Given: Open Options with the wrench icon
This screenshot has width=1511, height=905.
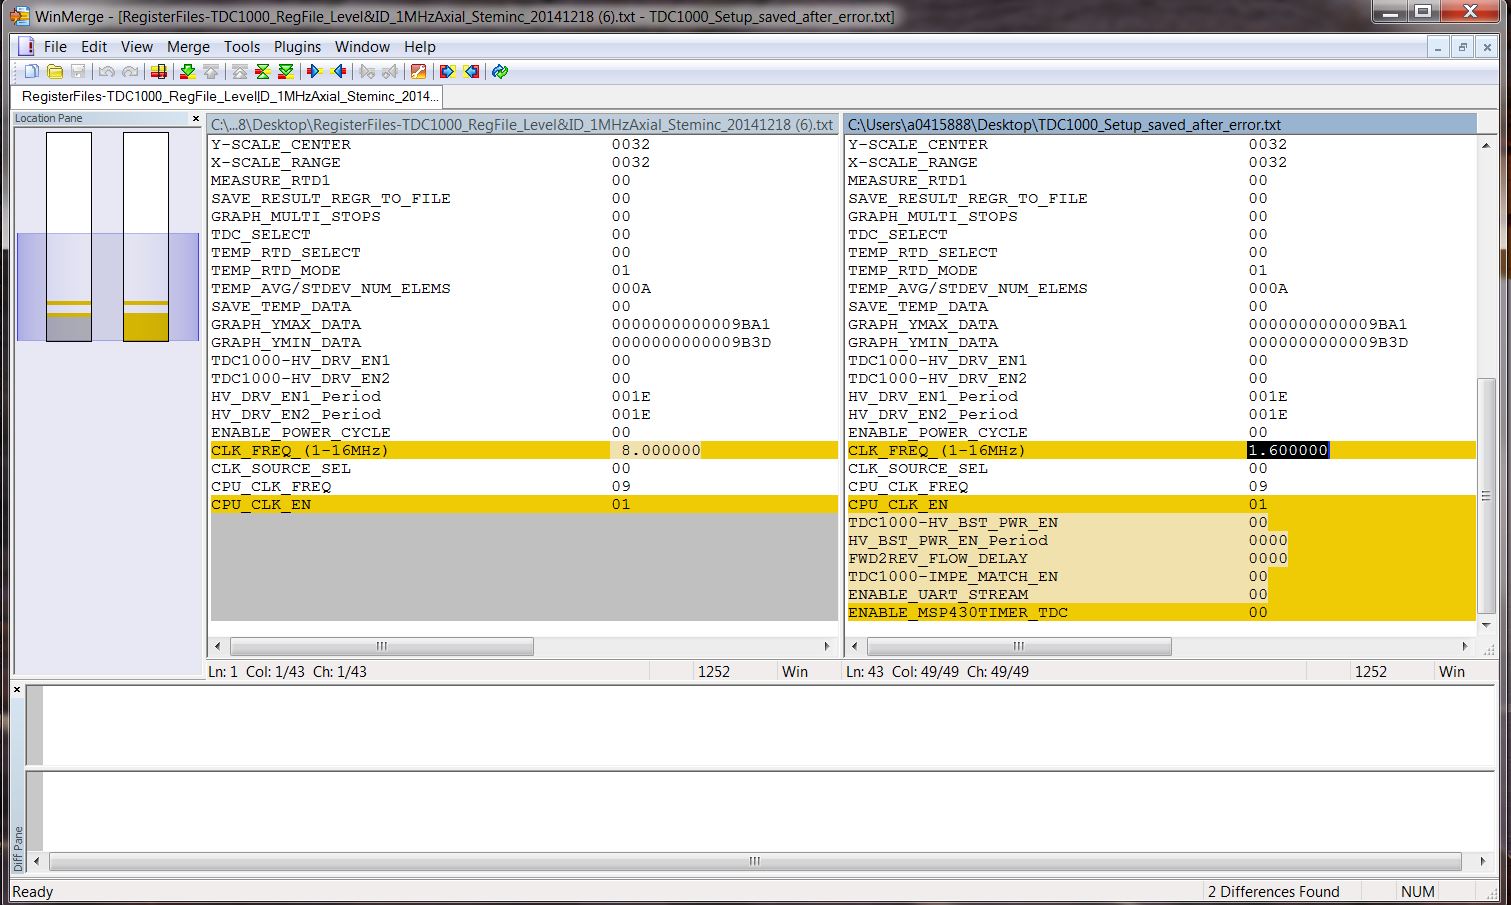Looking at the screenshot, I should [418, 71].
